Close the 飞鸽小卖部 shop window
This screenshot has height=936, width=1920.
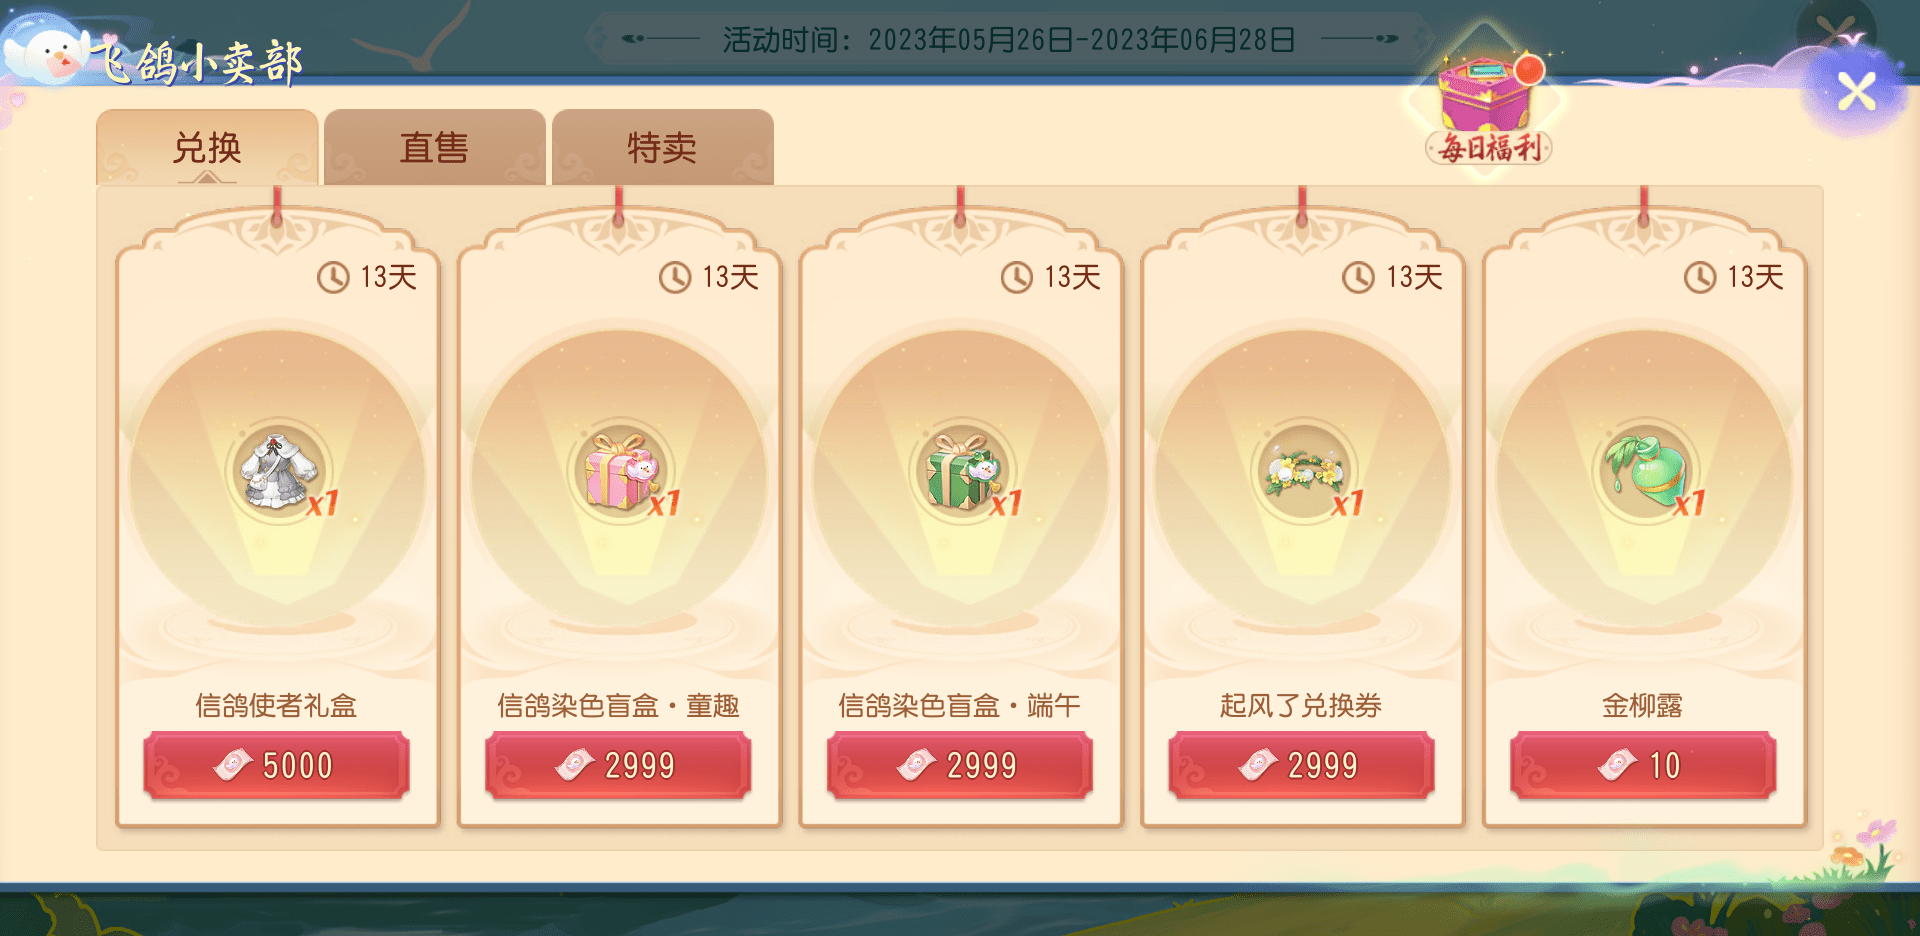[x=1857, y=92]
